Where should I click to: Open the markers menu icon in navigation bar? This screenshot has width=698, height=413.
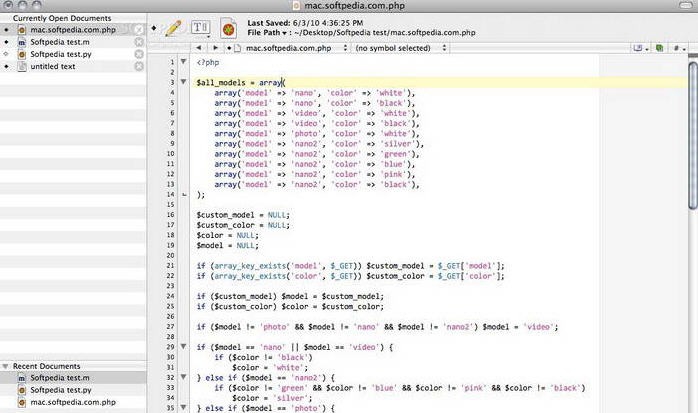640,48
